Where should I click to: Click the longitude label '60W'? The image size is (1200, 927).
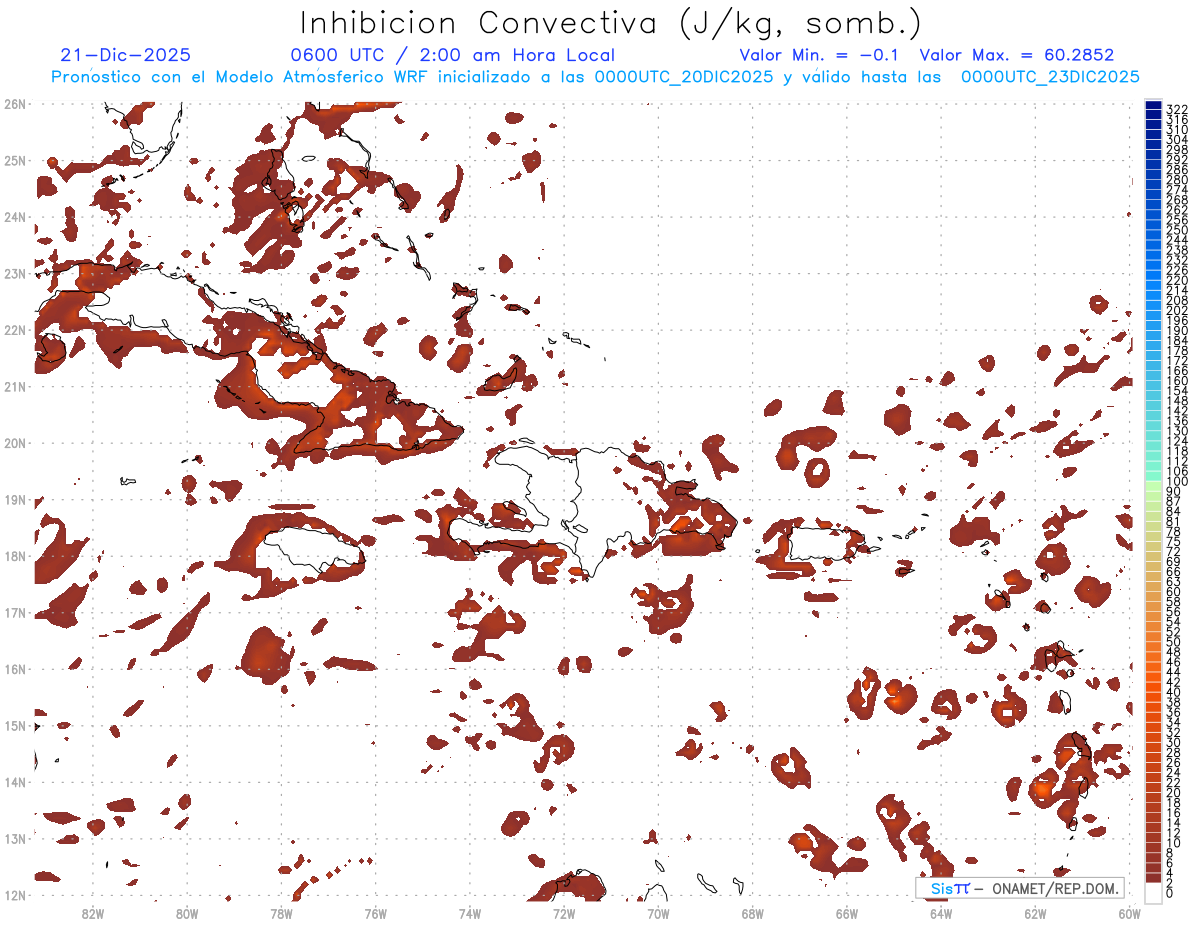1129,913
